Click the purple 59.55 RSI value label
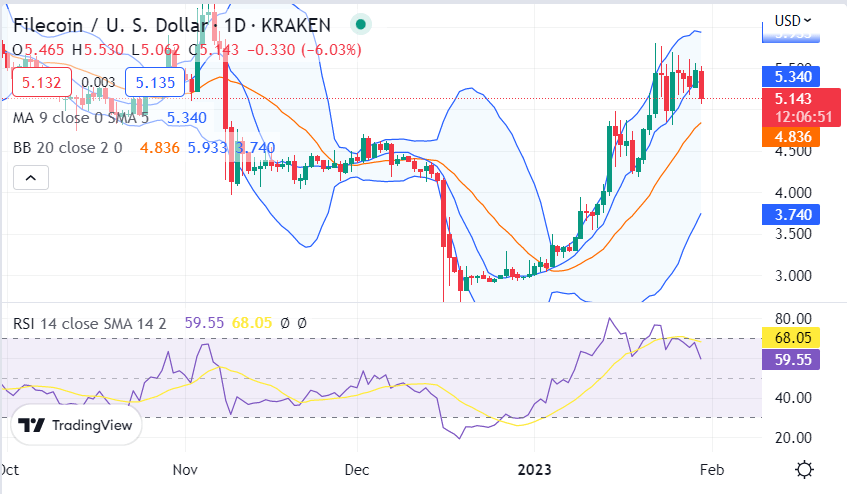 pyautogui.click(x=791, y=359)
